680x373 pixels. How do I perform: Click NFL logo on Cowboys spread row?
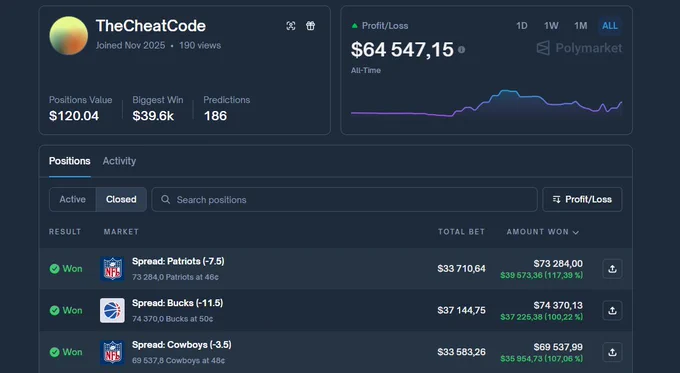(112, 352)
